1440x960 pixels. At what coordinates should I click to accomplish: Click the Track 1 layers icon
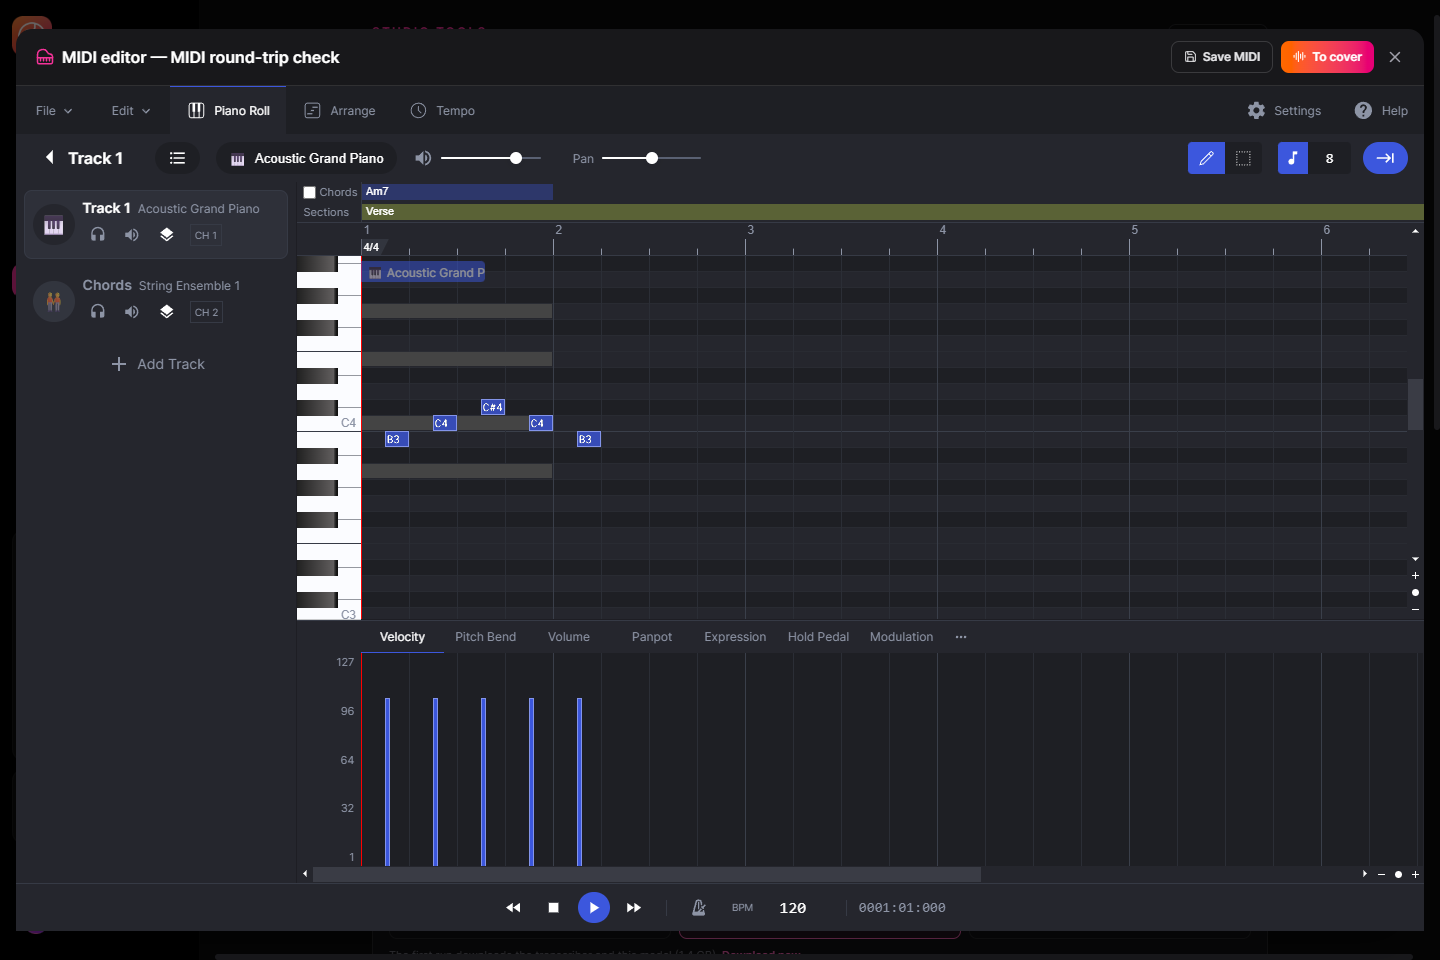(167, 235)
